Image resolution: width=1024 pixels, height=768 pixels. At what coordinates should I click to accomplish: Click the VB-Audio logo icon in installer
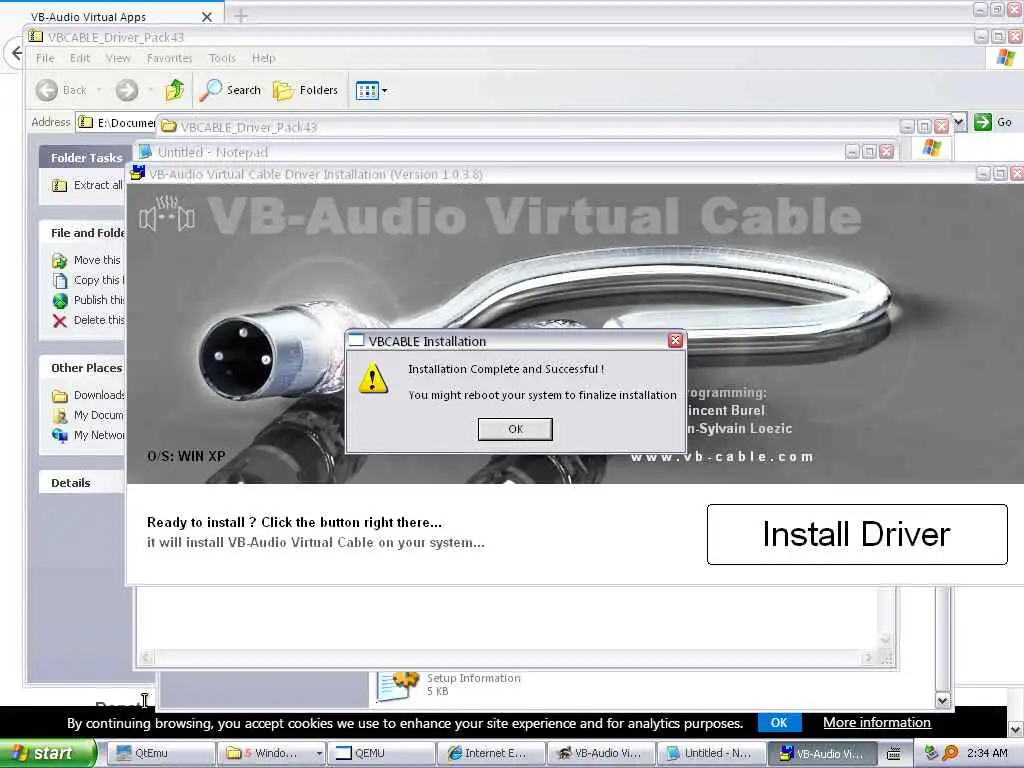(x=167, y=214)
